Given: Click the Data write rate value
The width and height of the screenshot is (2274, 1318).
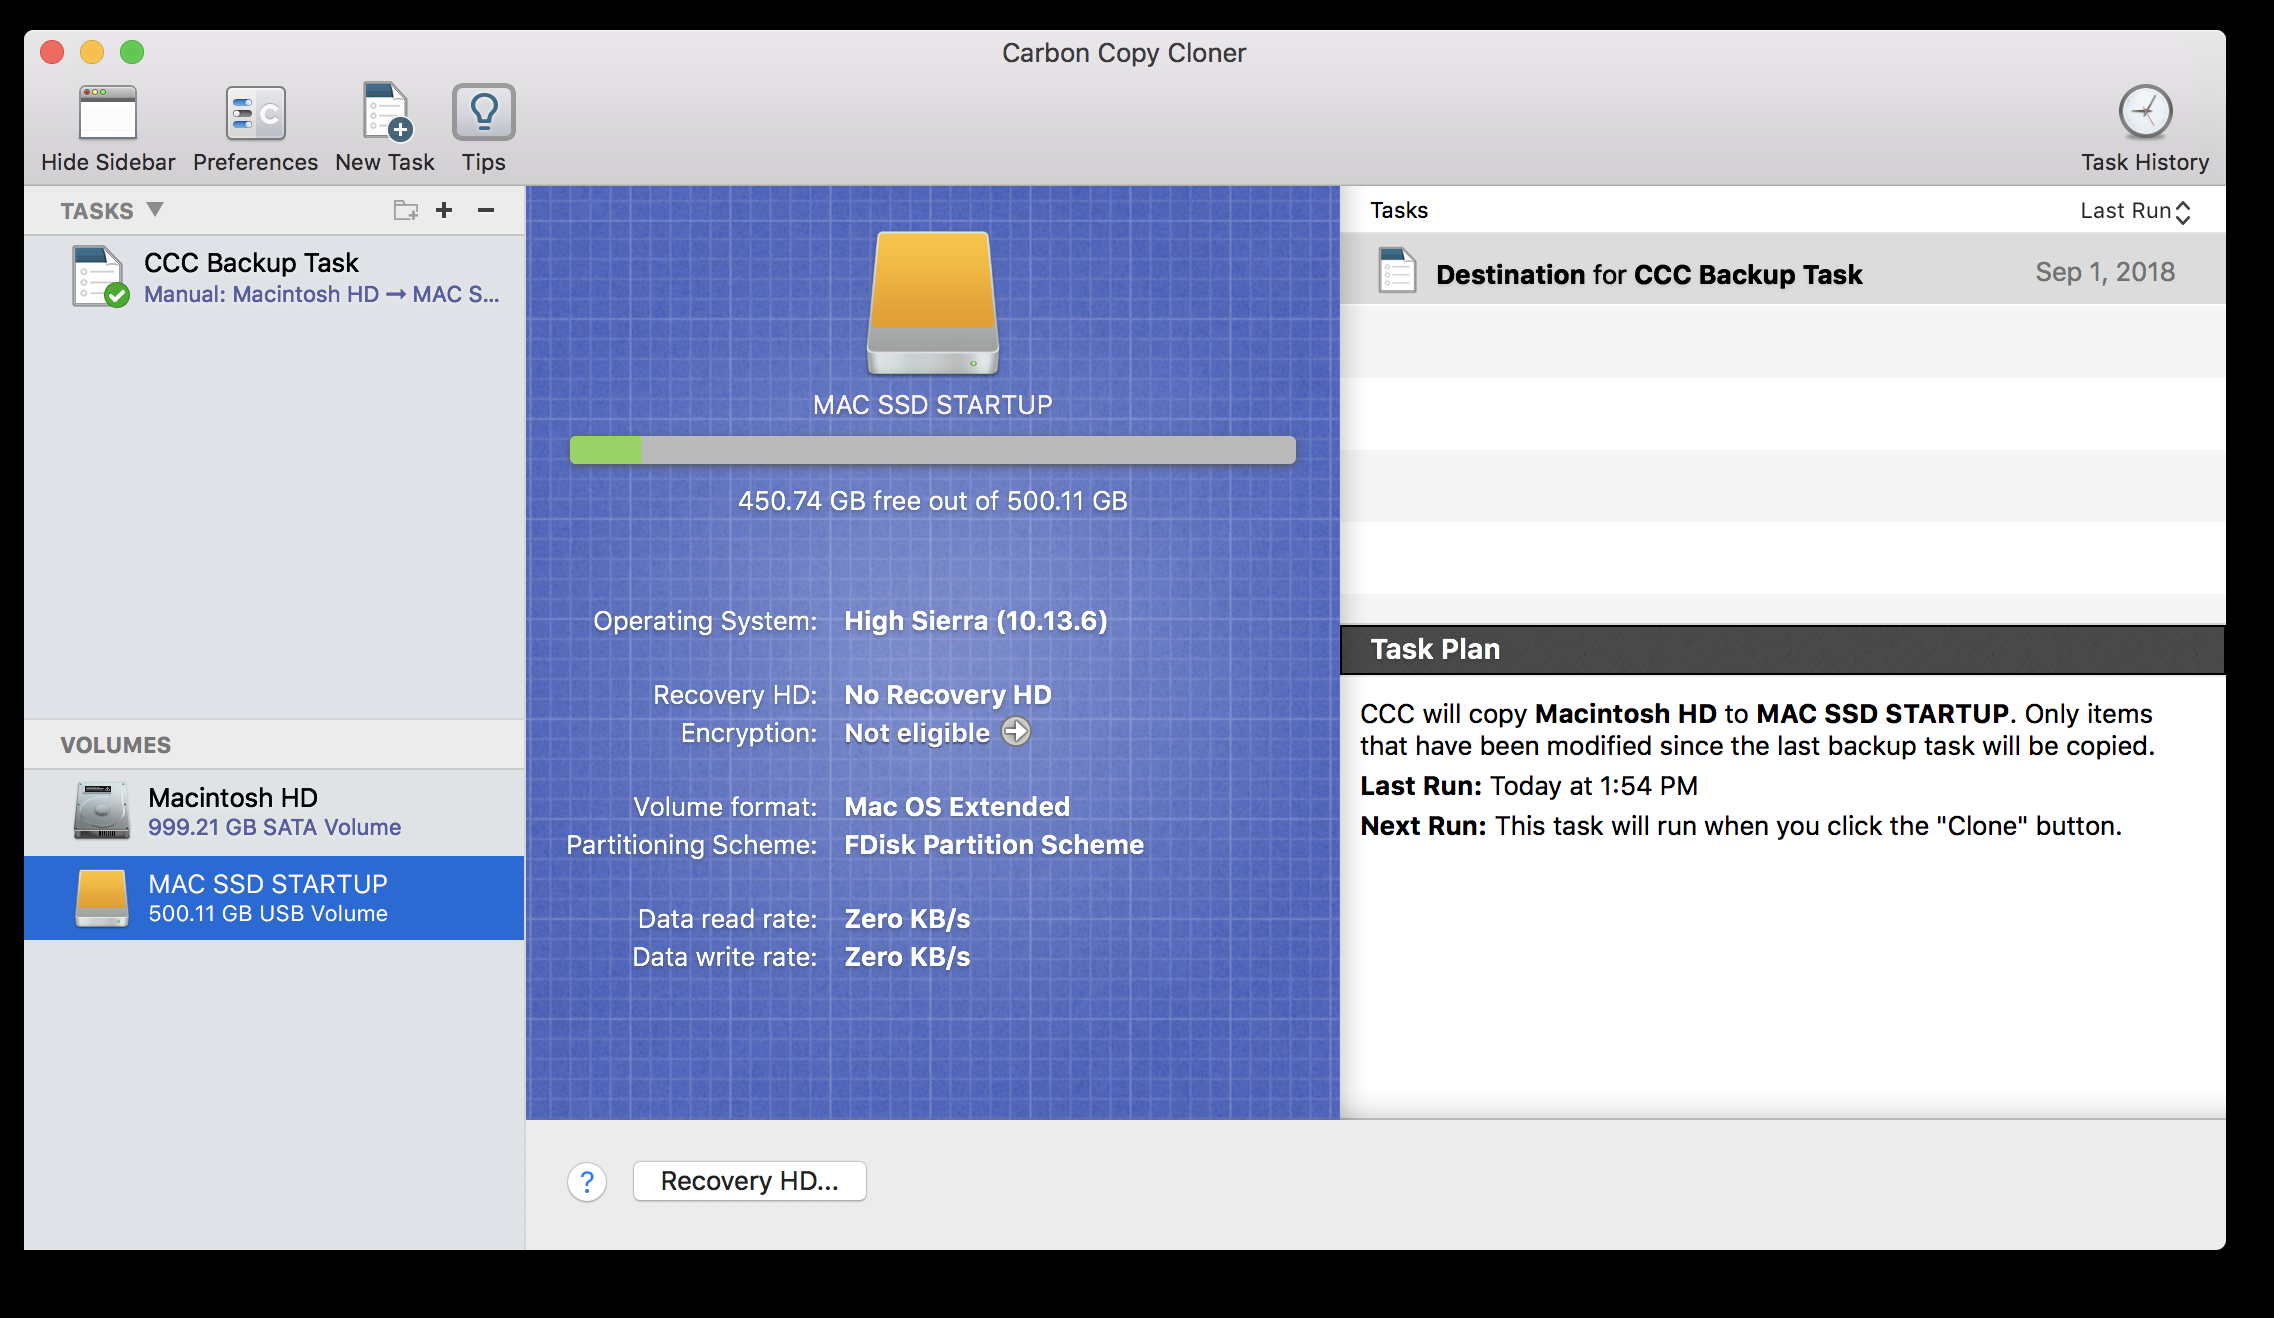Looking at the screenshot, I should [907, 957].
